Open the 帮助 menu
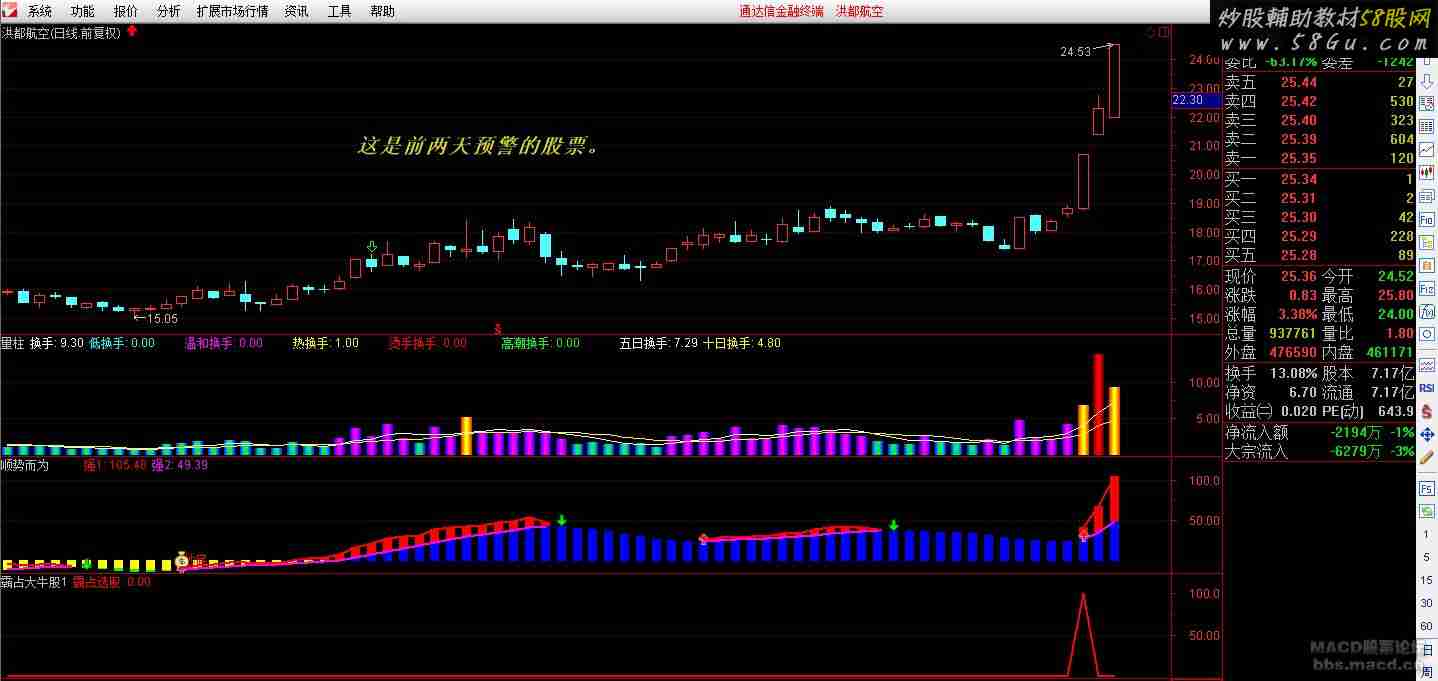This screenshot has width=1438, height=681. pyautogui.click(x=382, y=11)
